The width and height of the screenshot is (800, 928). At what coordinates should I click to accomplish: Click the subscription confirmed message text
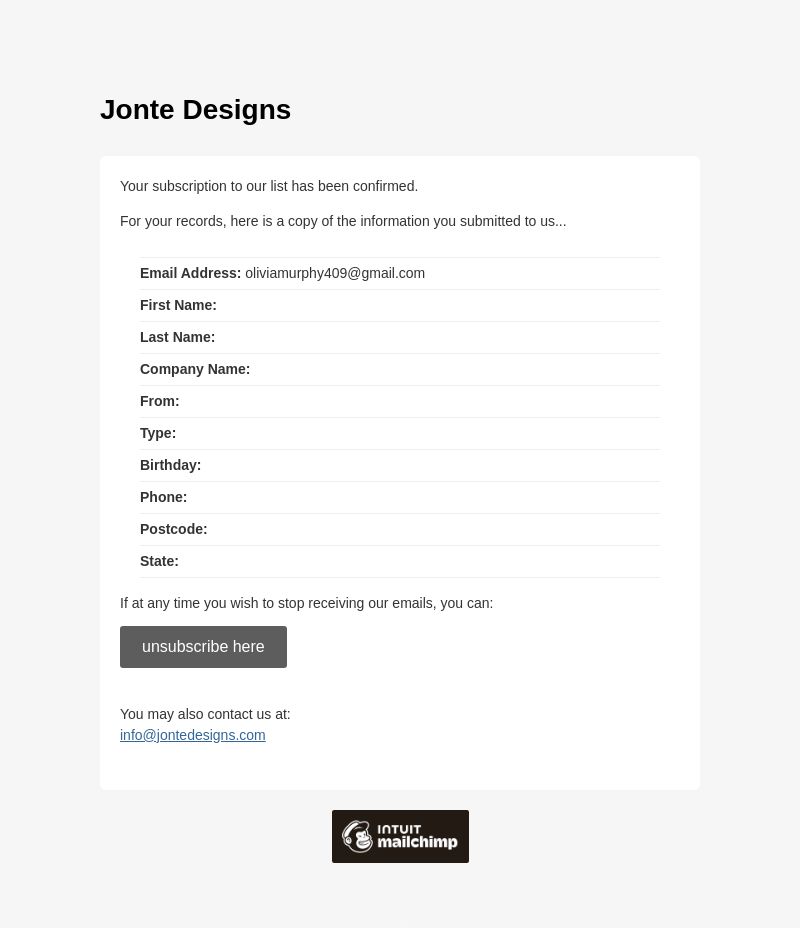269,186
